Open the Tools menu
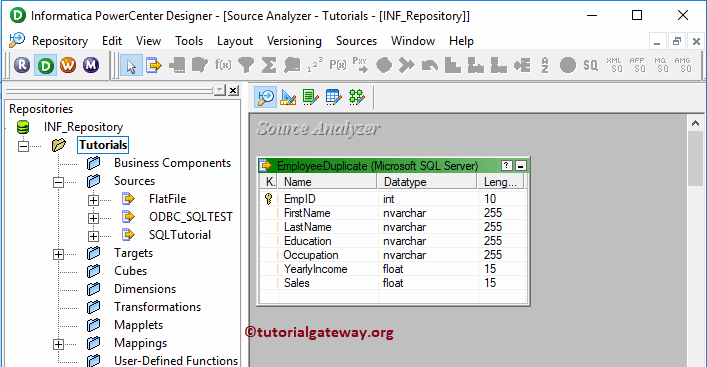 click(x=189, y=41)
